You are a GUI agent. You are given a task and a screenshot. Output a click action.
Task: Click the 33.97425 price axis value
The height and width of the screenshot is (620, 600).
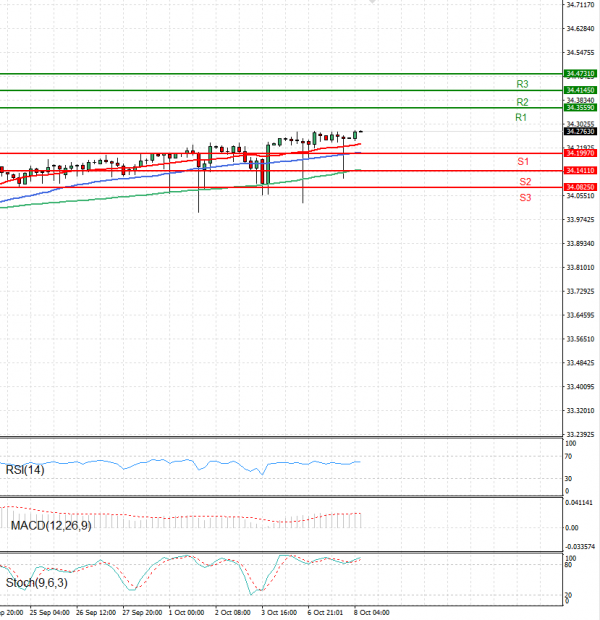click(580, 220)
